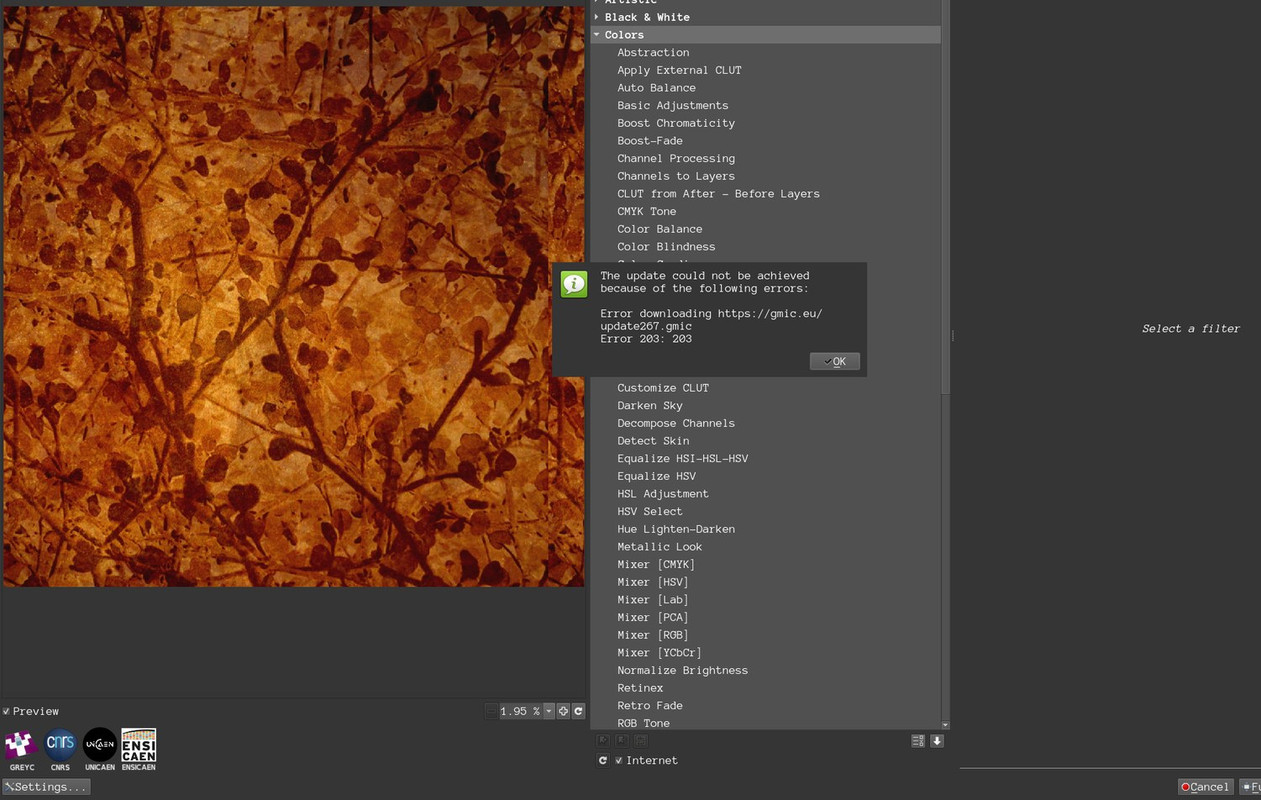
Task: Select Apply External CLUT filter
Action: point(679,70)
